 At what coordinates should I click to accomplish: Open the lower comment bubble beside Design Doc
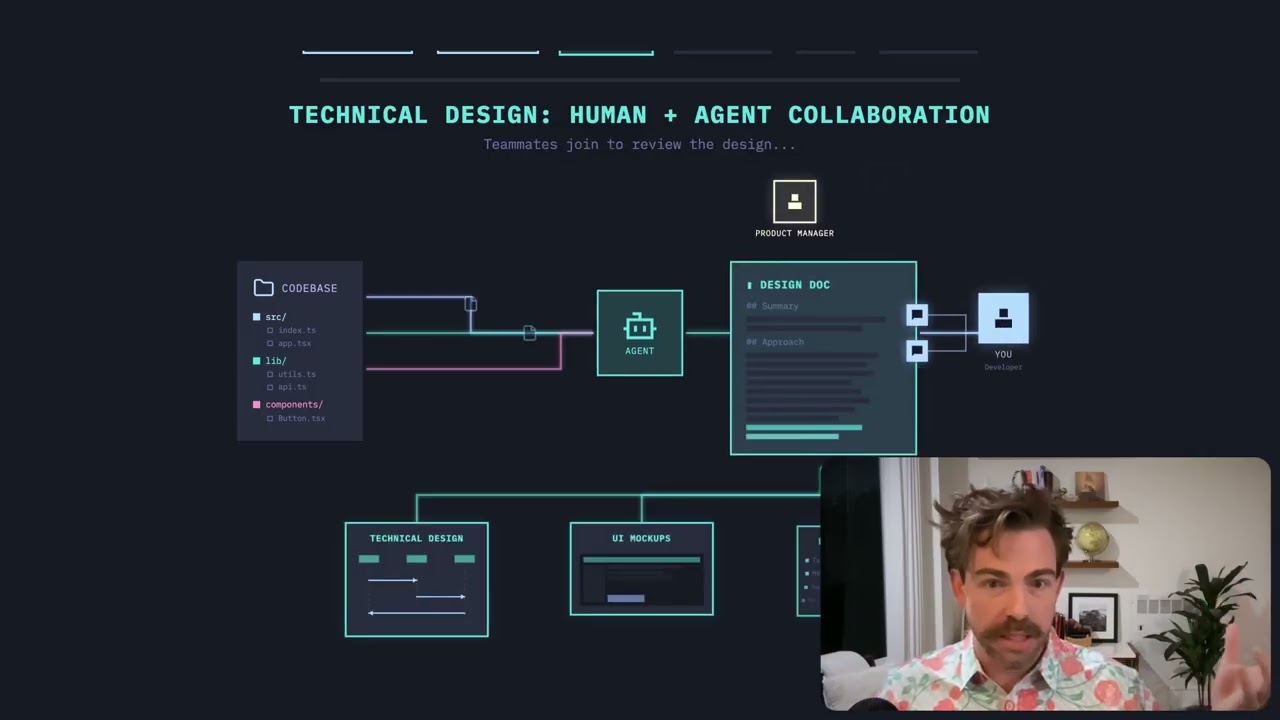coord(917,350)
